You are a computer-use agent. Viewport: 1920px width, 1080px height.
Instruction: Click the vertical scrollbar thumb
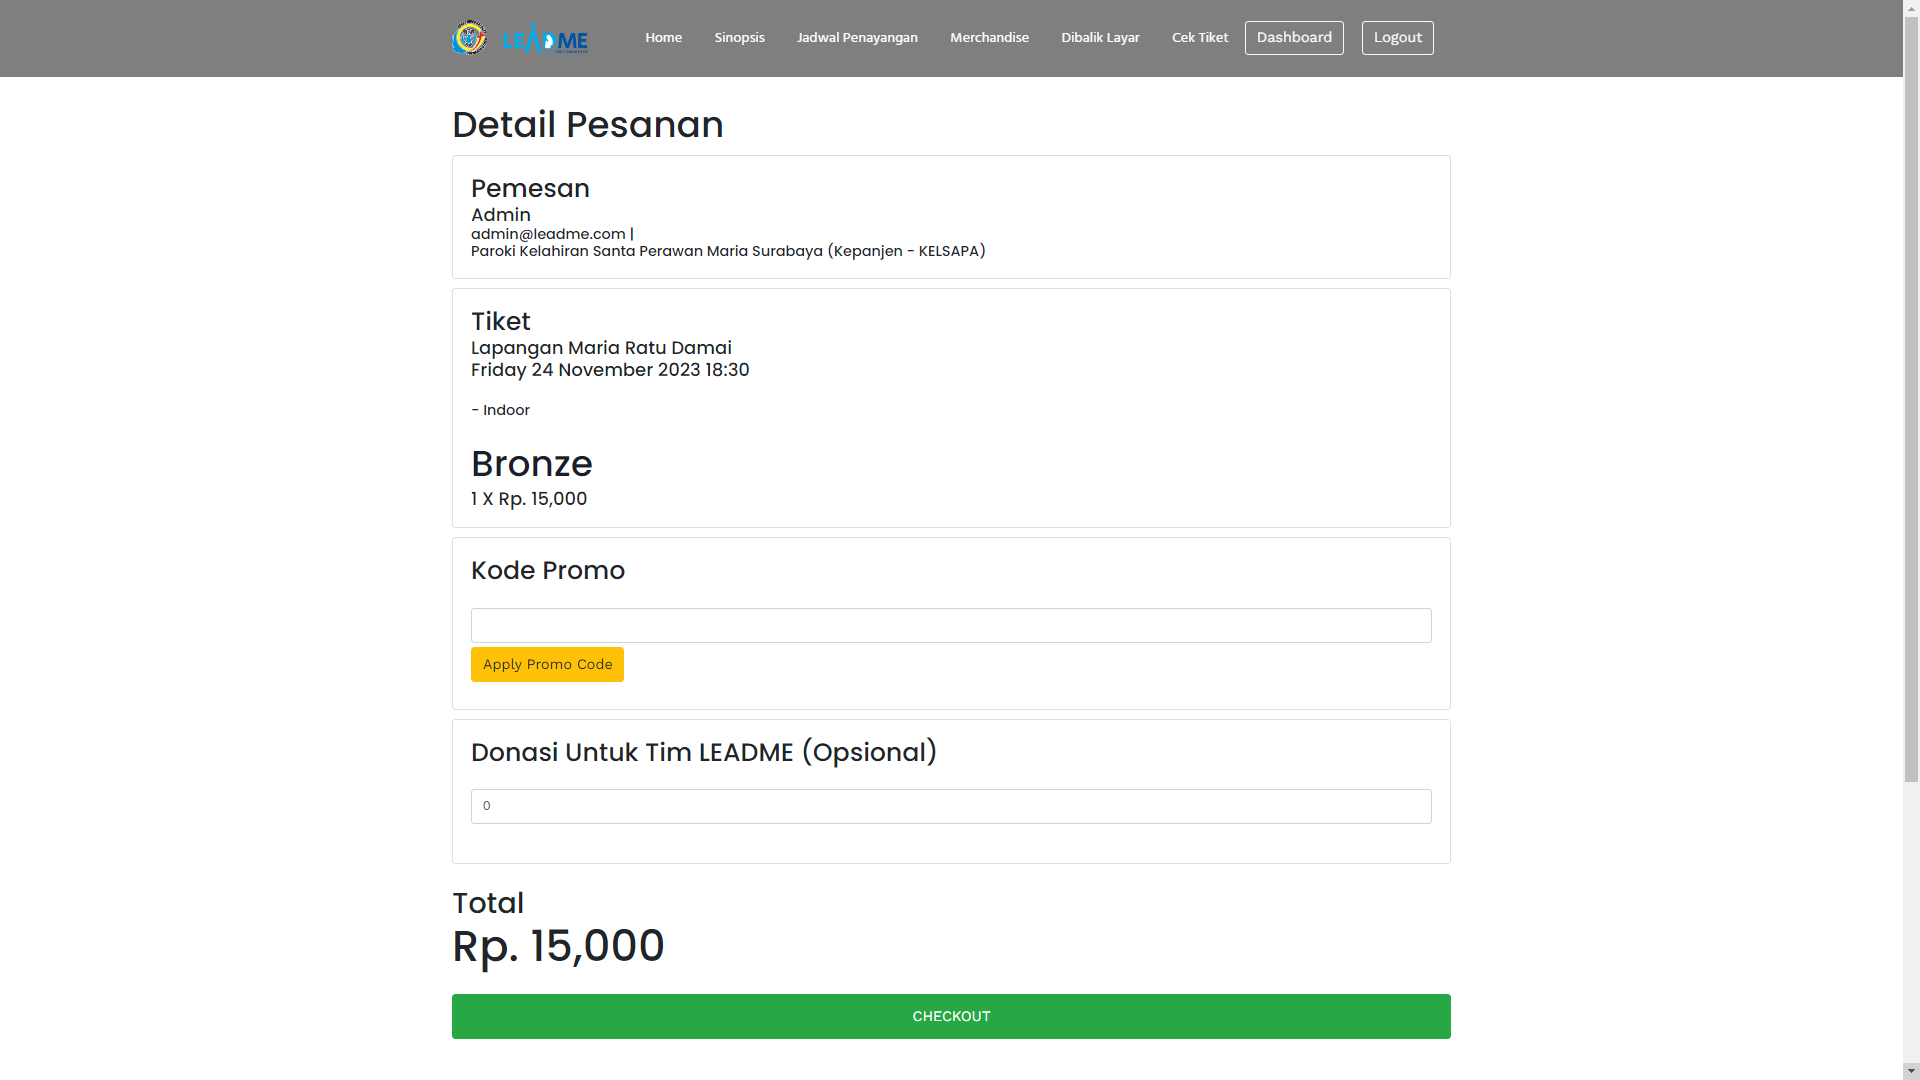tap(1911, 400)
